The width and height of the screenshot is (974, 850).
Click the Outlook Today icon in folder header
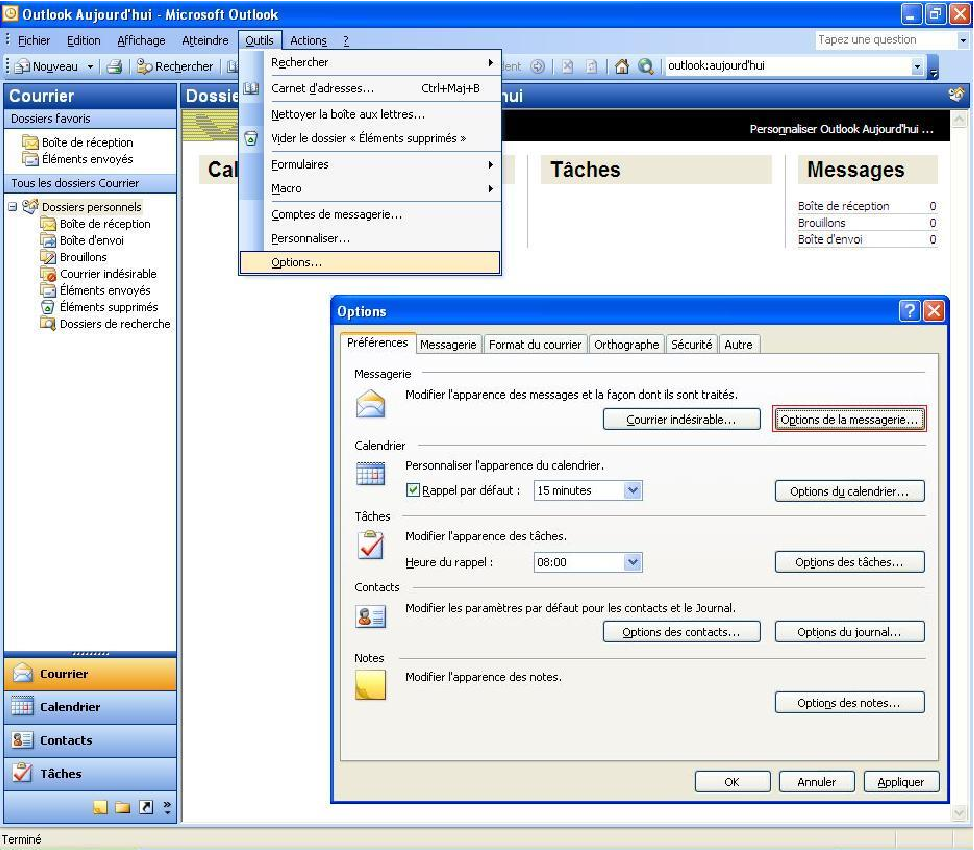(956, 95)
